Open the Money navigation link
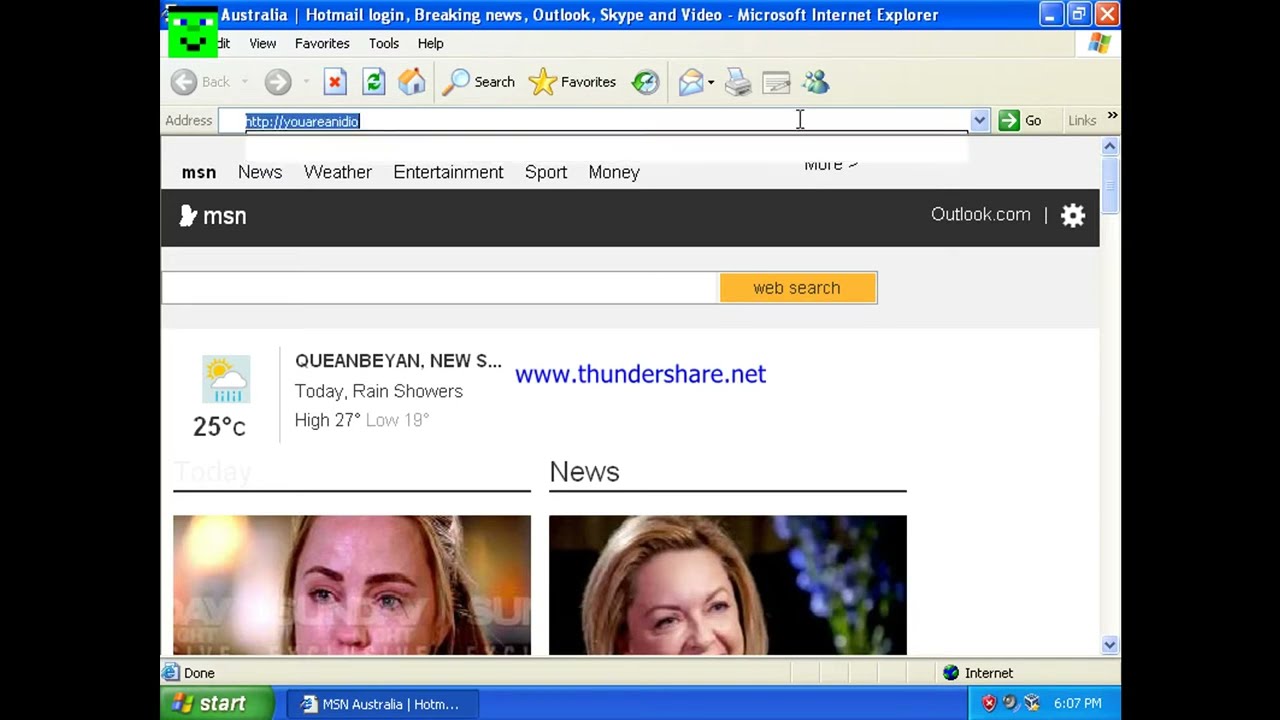This screenshot has width=1280, height=720. 614,172
